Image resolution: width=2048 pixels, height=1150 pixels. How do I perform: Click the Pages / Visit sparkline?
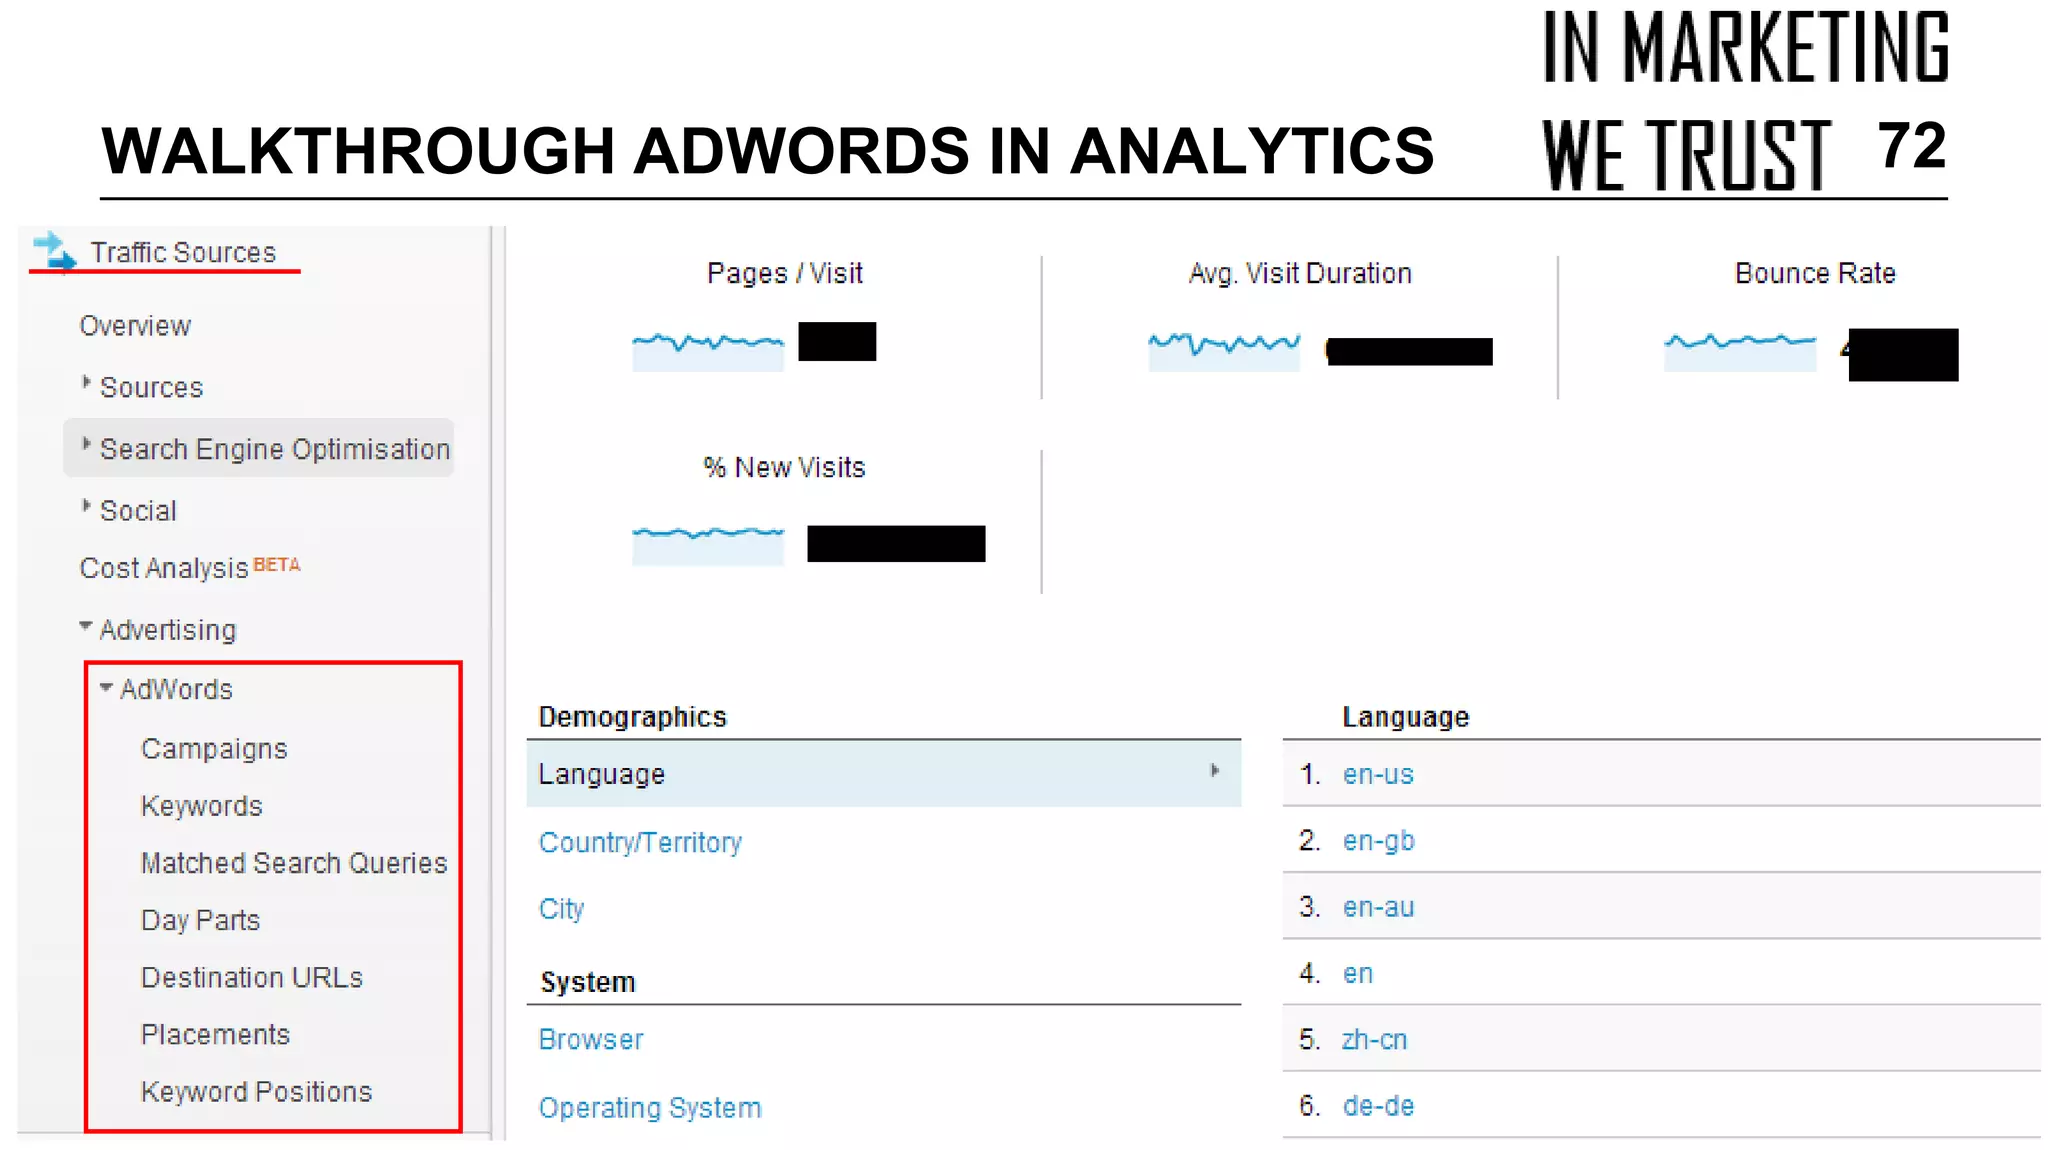click(708, 351)
